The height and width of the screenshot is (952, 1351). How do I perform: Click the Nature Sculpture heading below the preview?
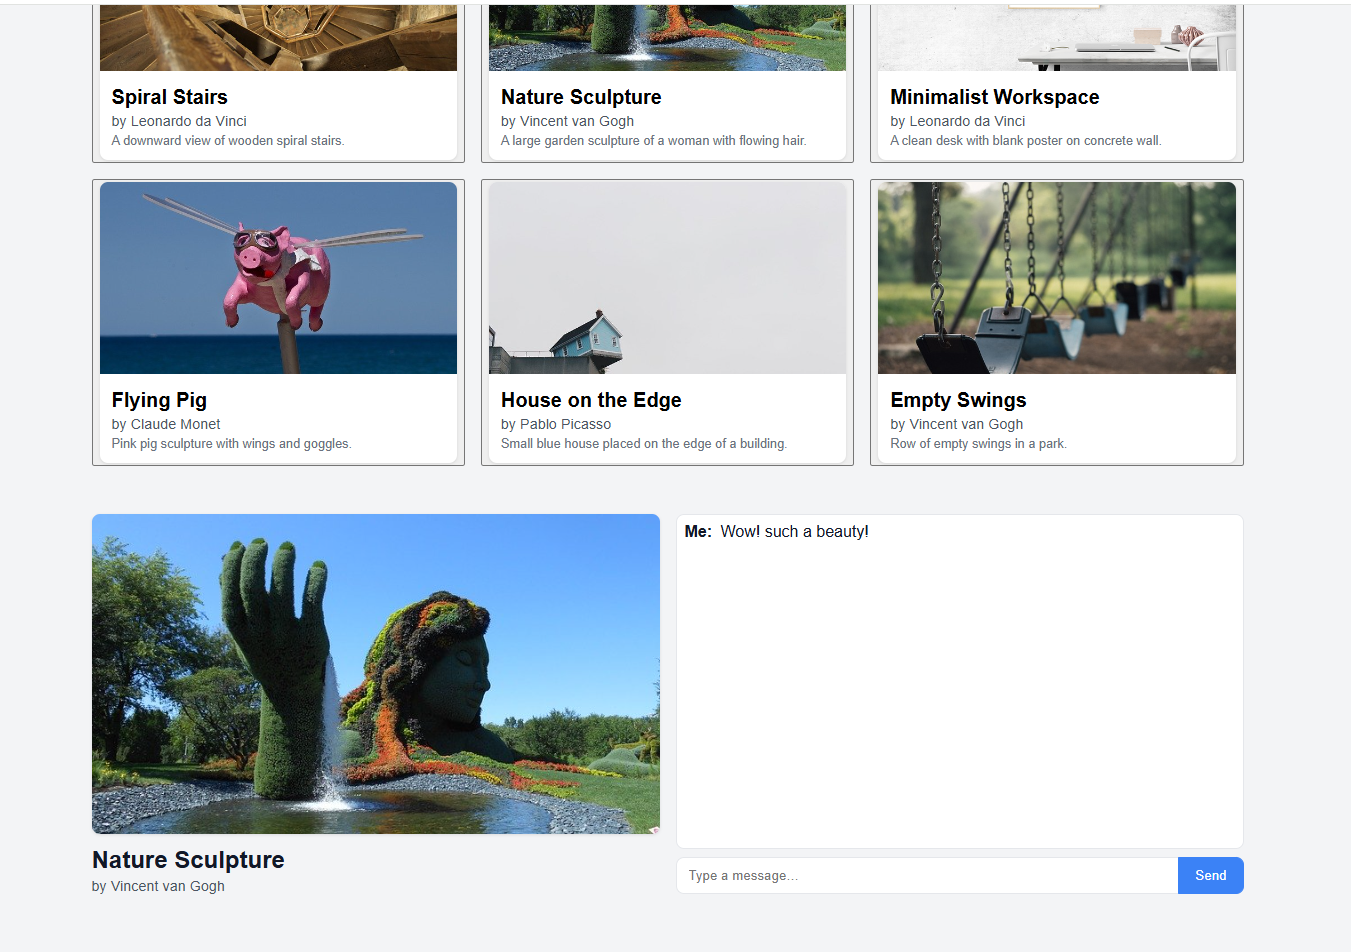(188, 860)
